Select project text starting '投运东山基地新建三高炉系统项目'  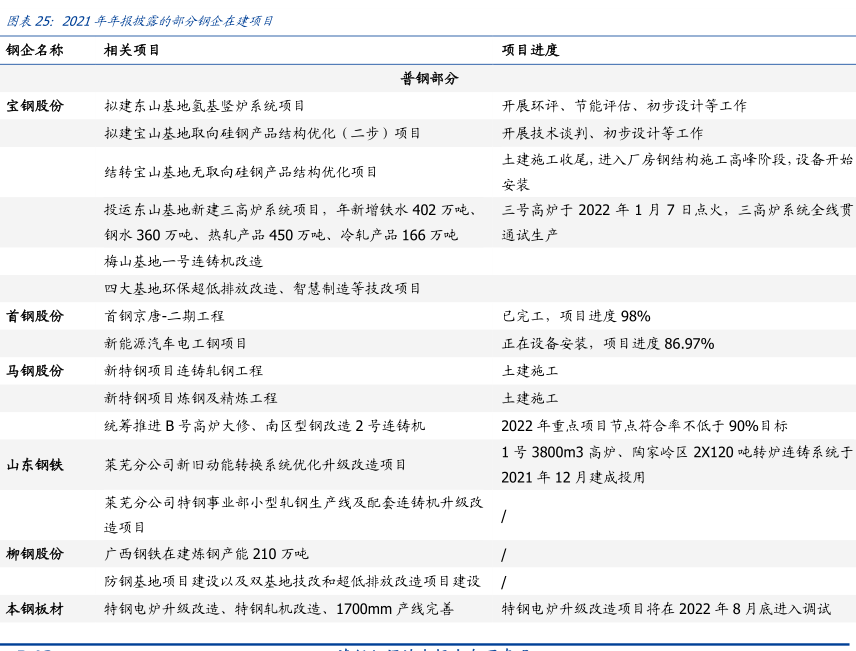[x=290, y=222]
